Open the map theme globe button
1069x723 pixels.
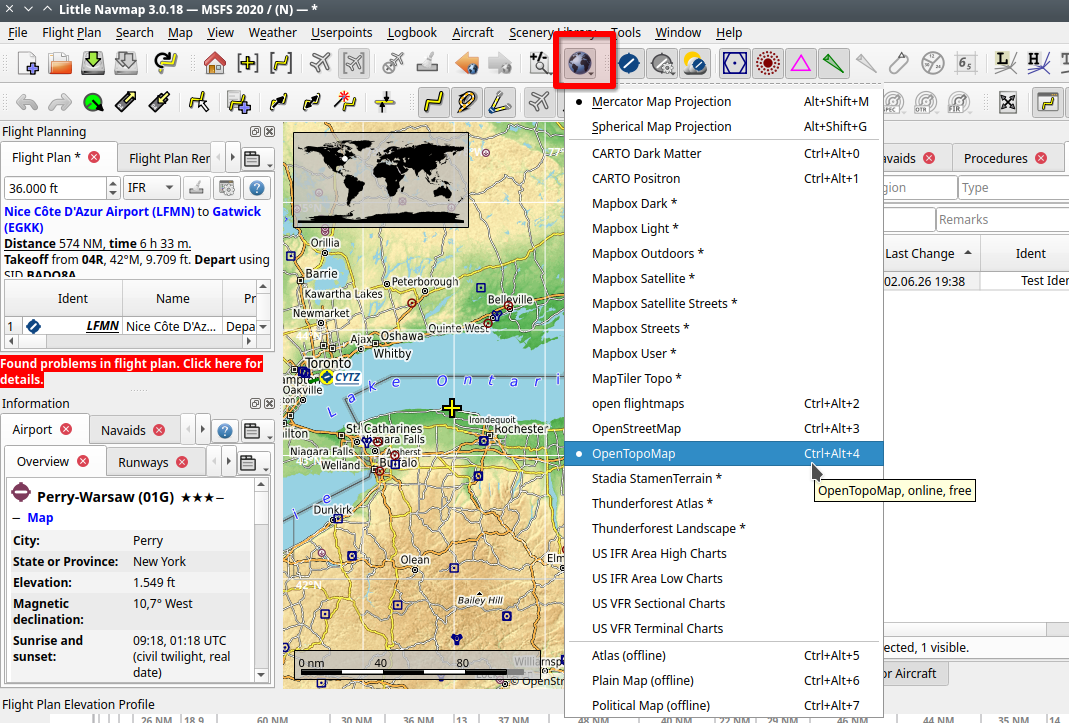[x=580, y=63]
